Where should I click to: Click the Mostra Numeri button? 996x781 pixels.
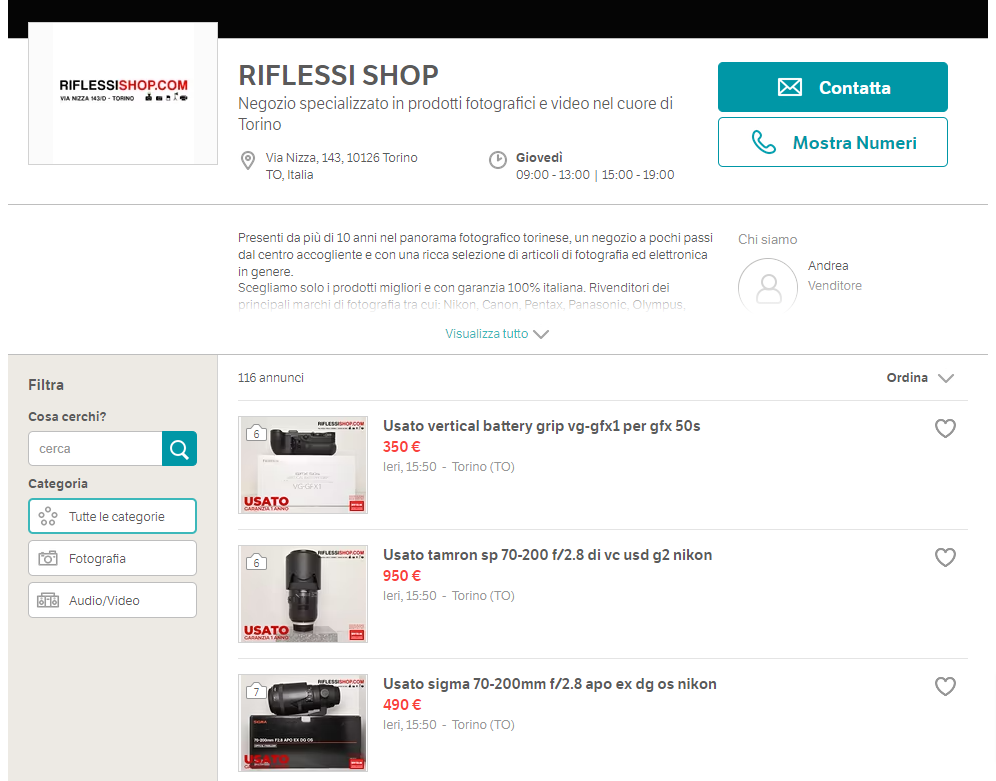click(x=833, y=142)
